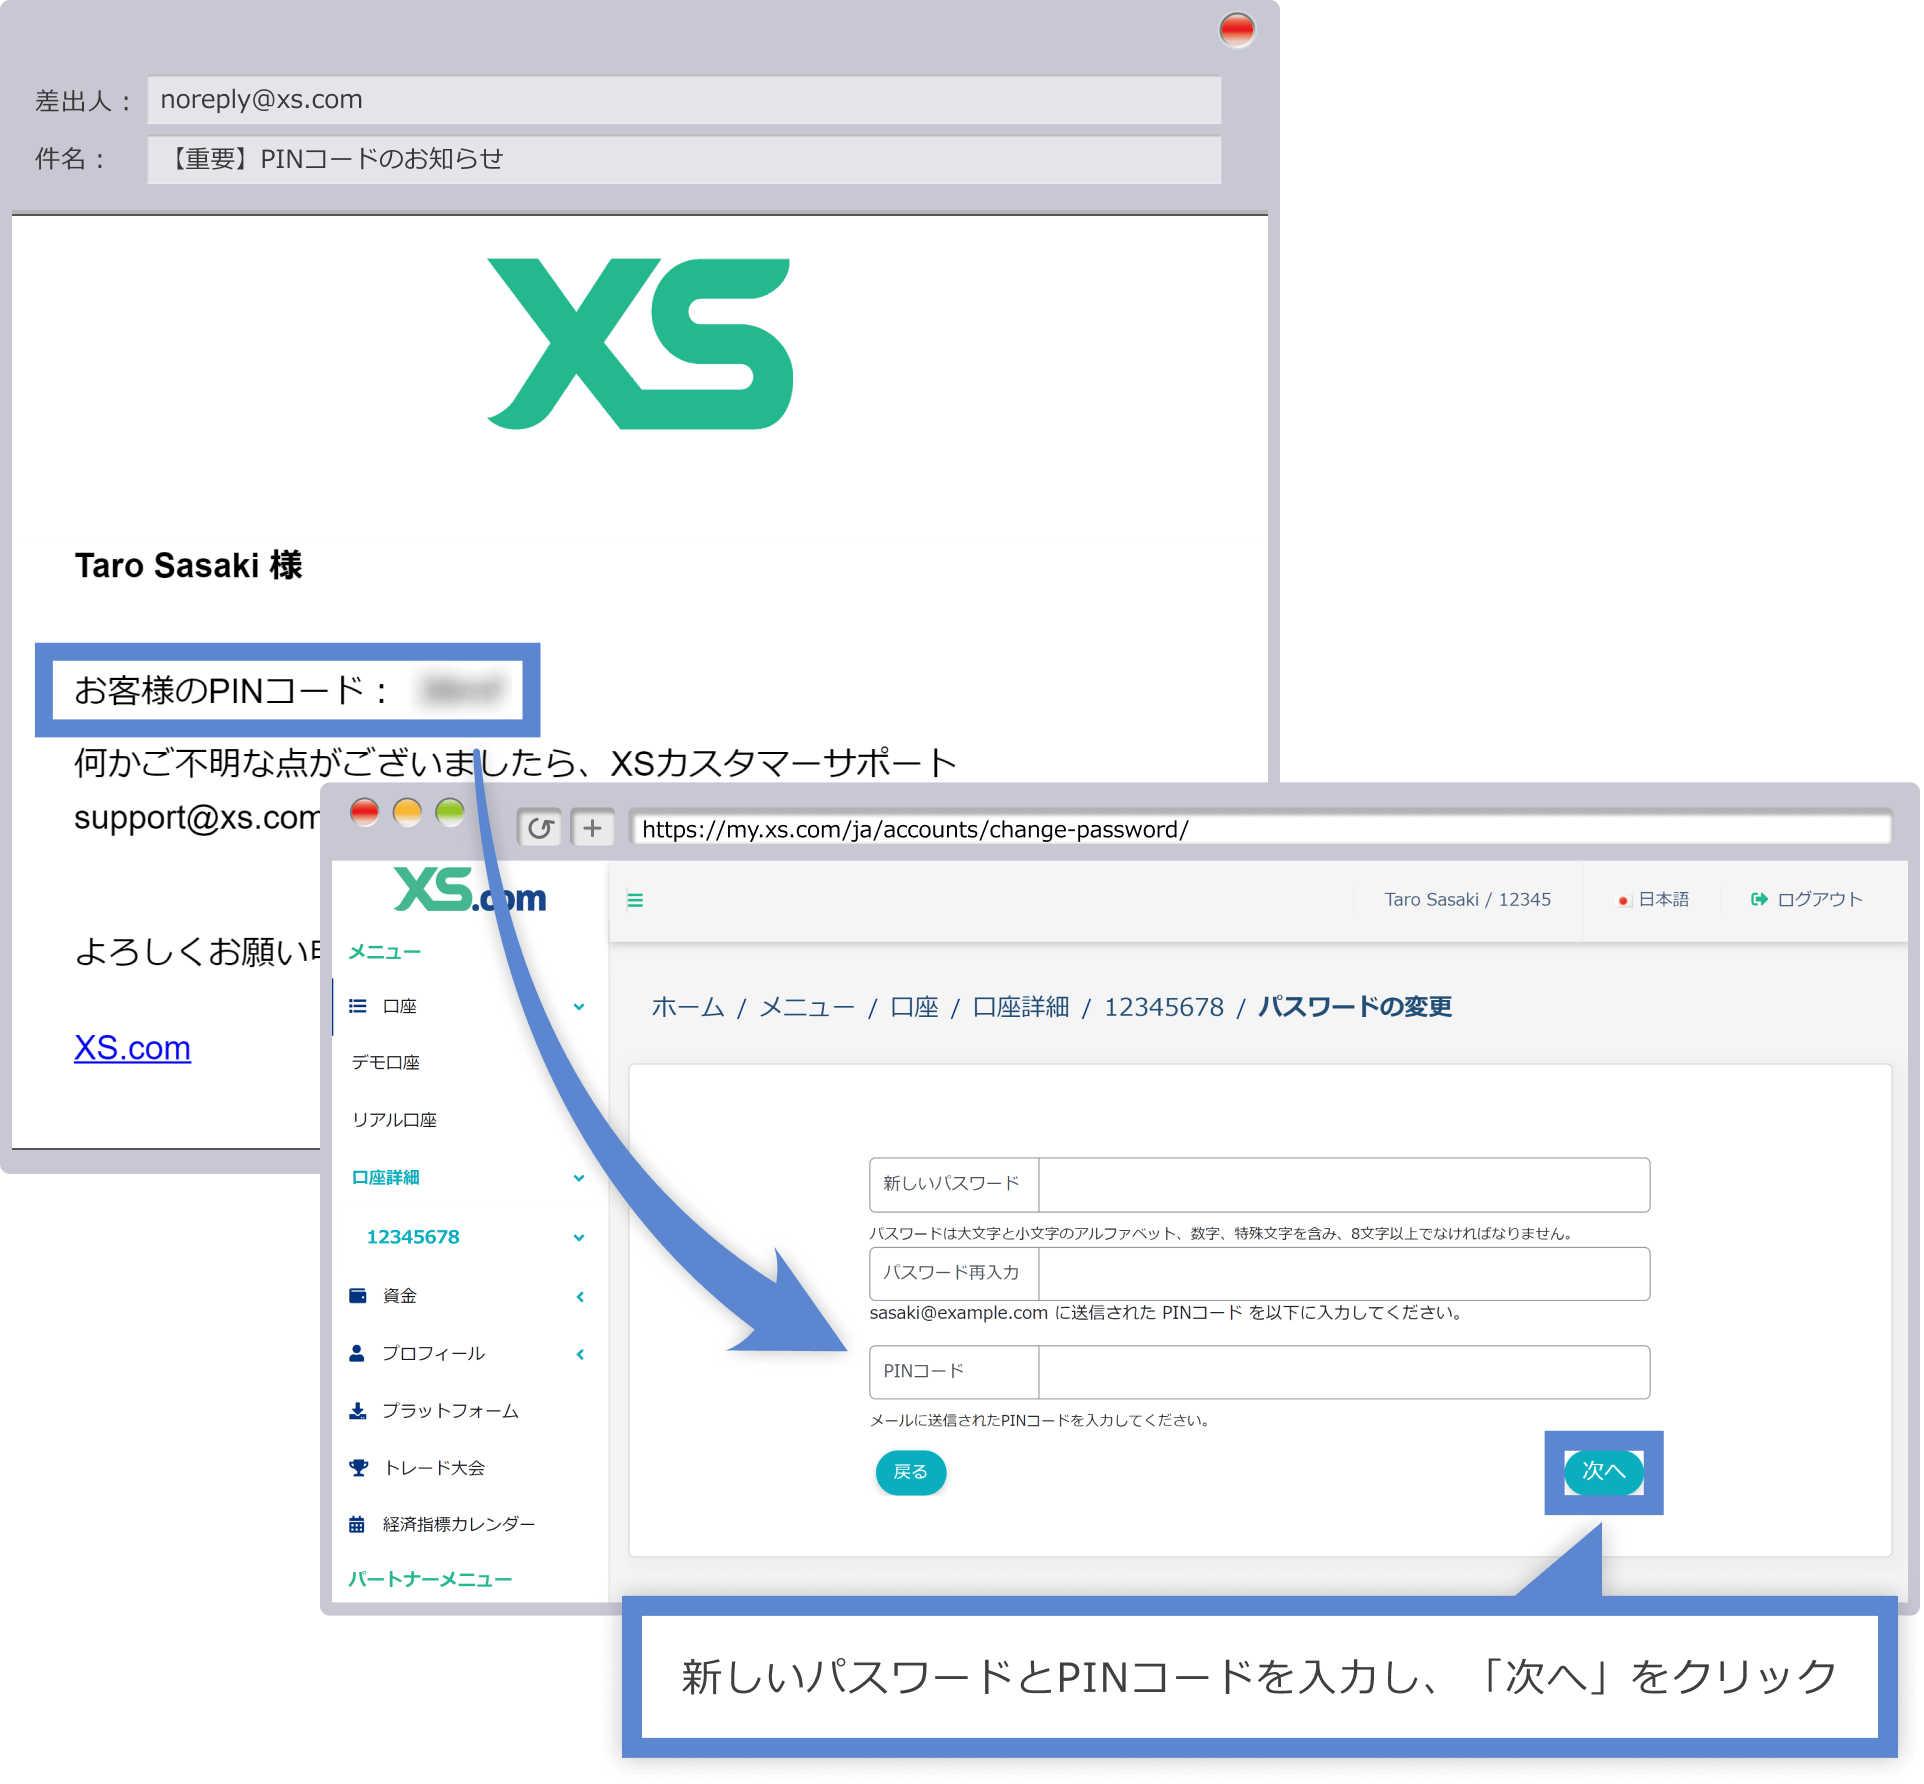1924x1784 pixels.
Task: Click the 件名 subject field in email
Action: (x=684, y=159)
